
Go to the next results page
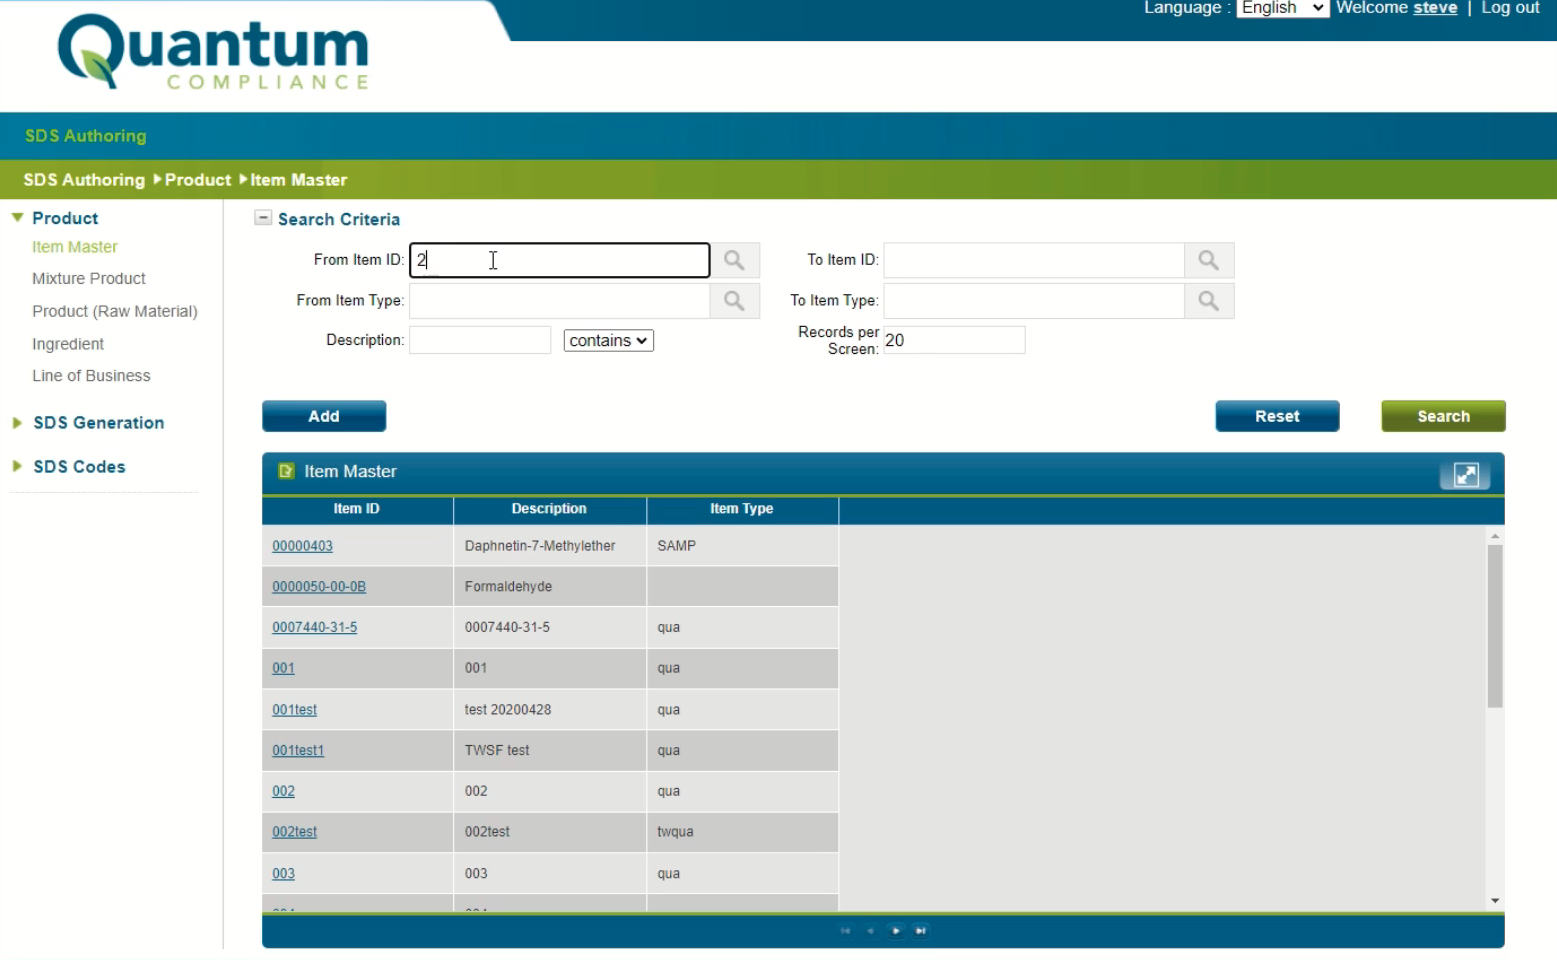tap(896, 930)
